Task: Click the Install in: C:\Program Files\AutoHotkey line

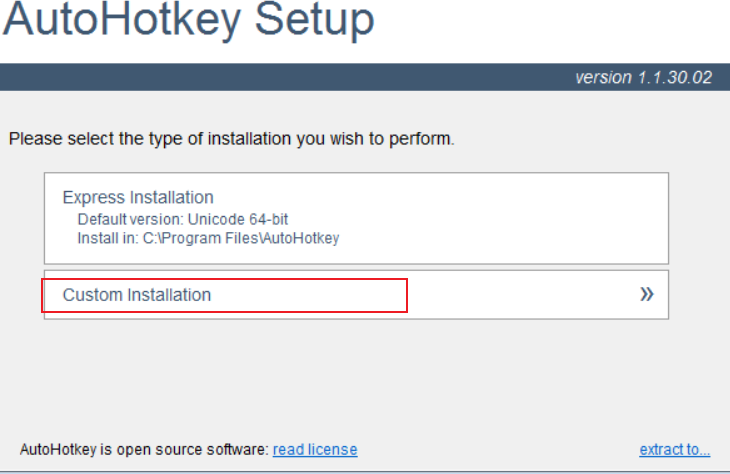Action: pyautogui.click(x=208, y=239)
